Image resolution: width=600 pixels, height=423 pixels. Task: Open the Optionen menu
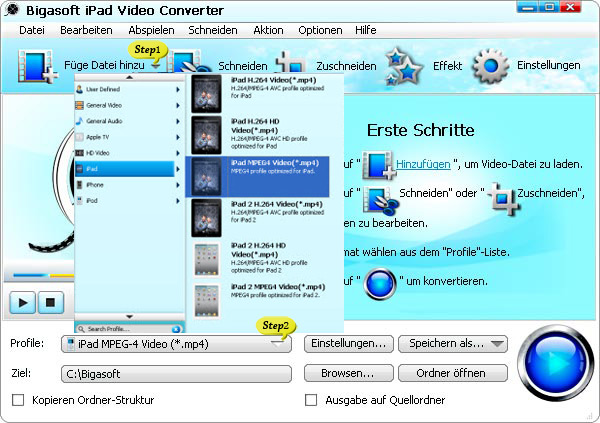(x=320, y=30)
